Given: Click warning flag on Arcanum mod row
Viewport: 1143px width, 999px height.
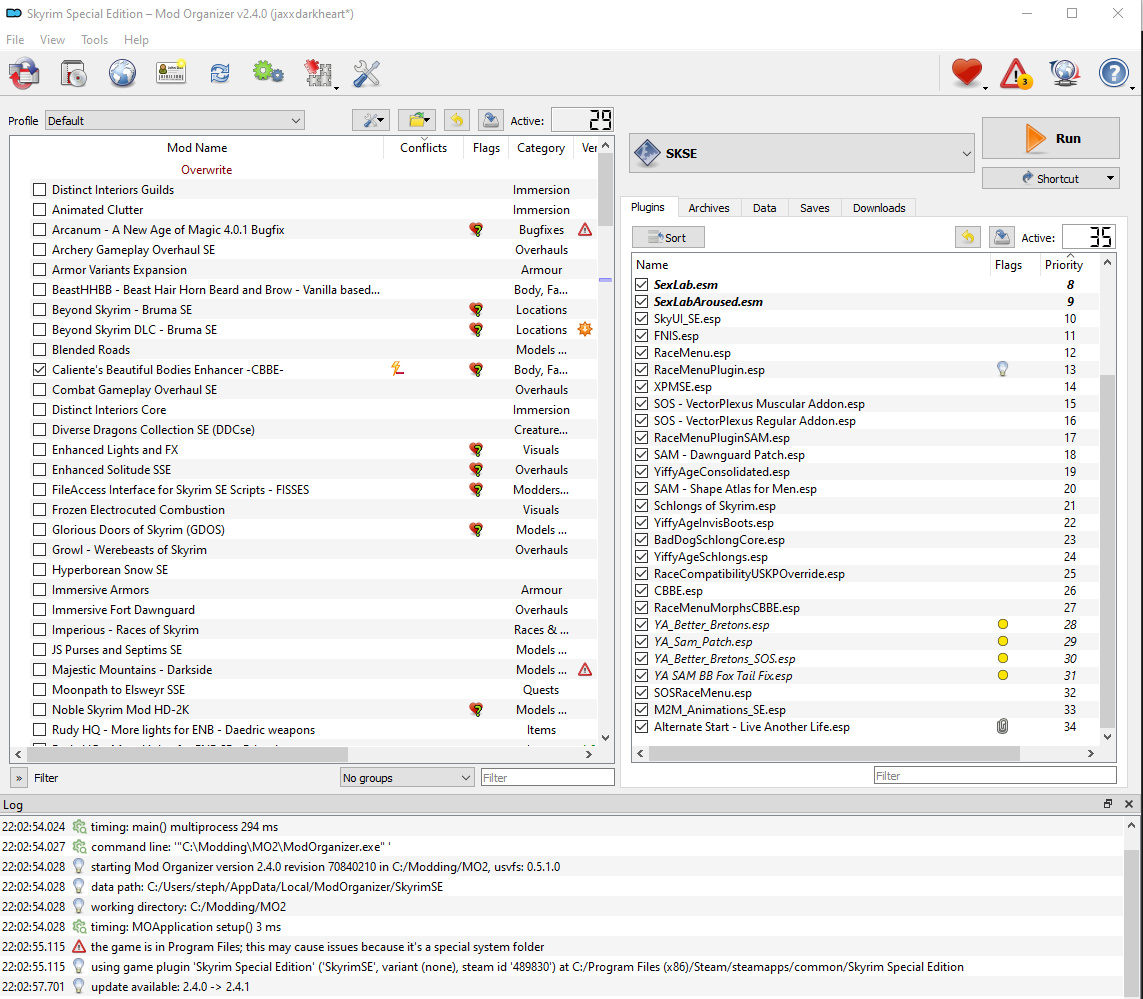Looking at the screenshot, I should click(585, 230).
